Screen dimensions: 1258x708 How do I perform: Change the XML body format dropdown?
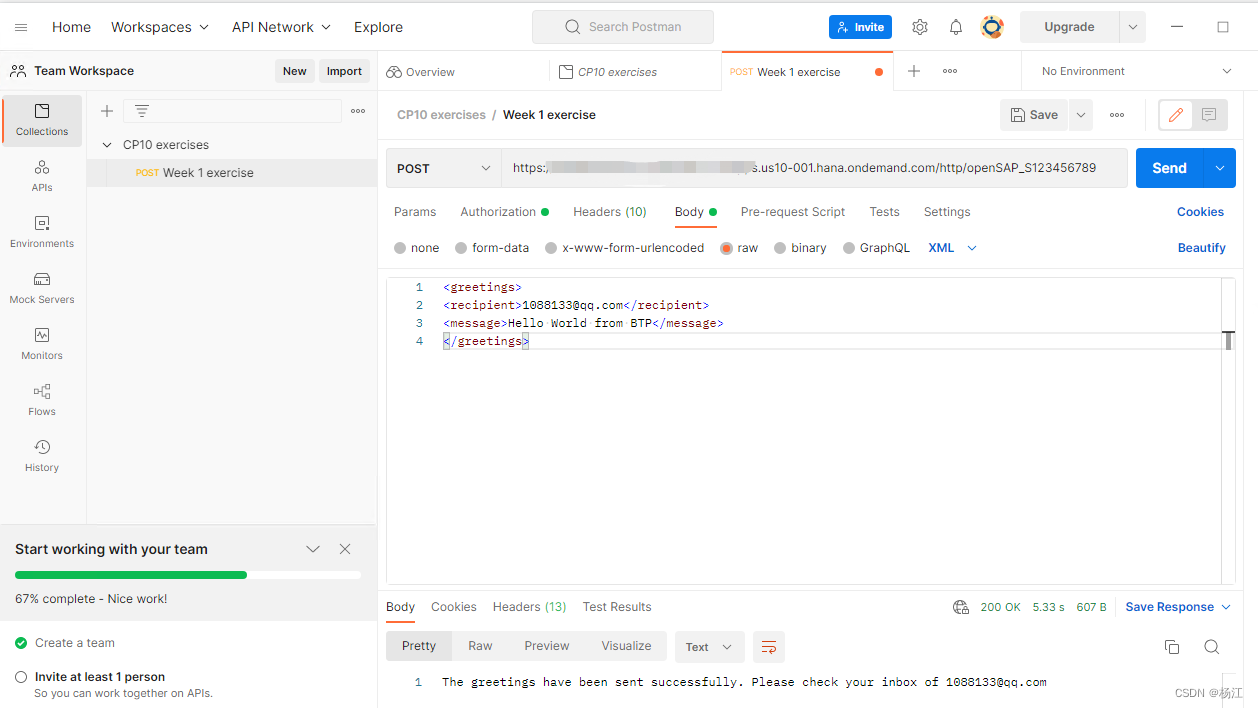coord(952,248)
